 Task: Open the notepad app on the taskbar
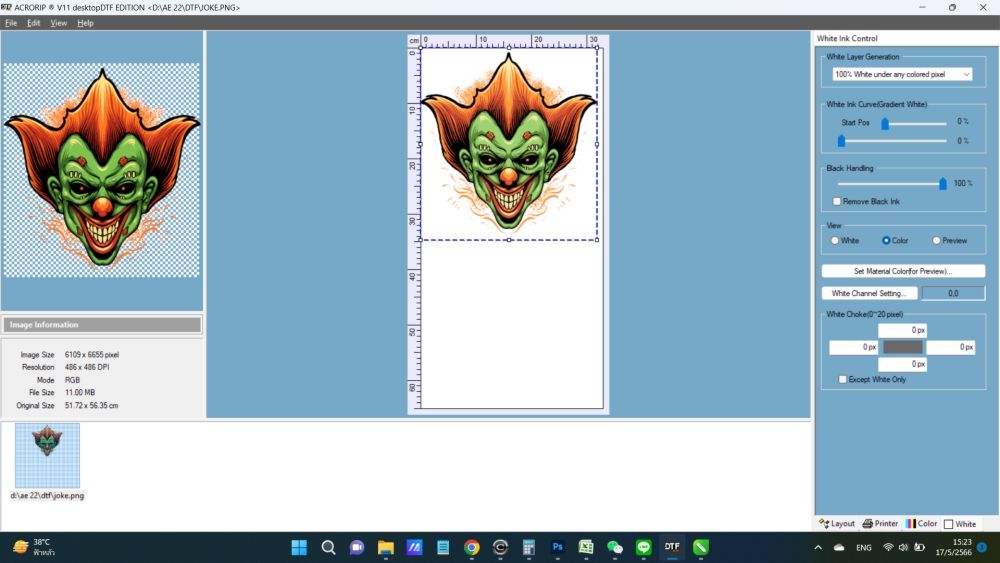click(443, 547)
